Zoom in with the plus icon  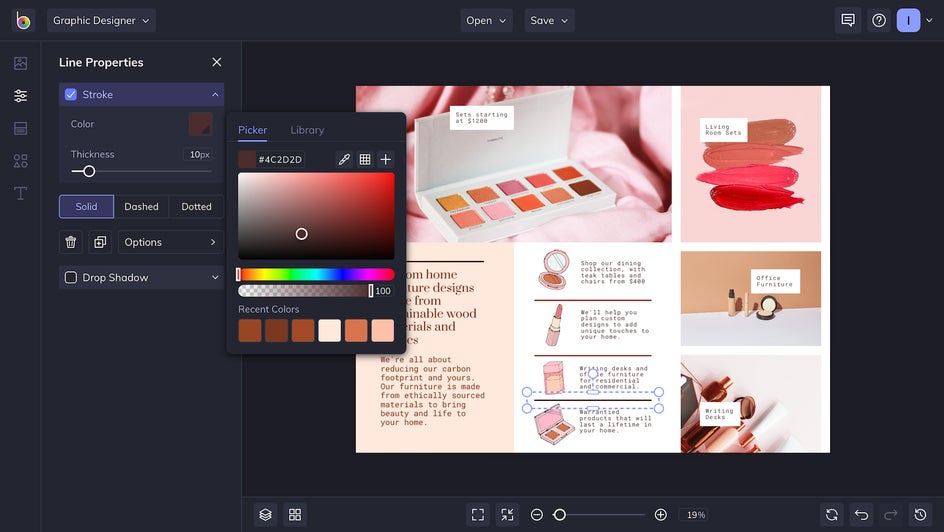click(660, 515)
